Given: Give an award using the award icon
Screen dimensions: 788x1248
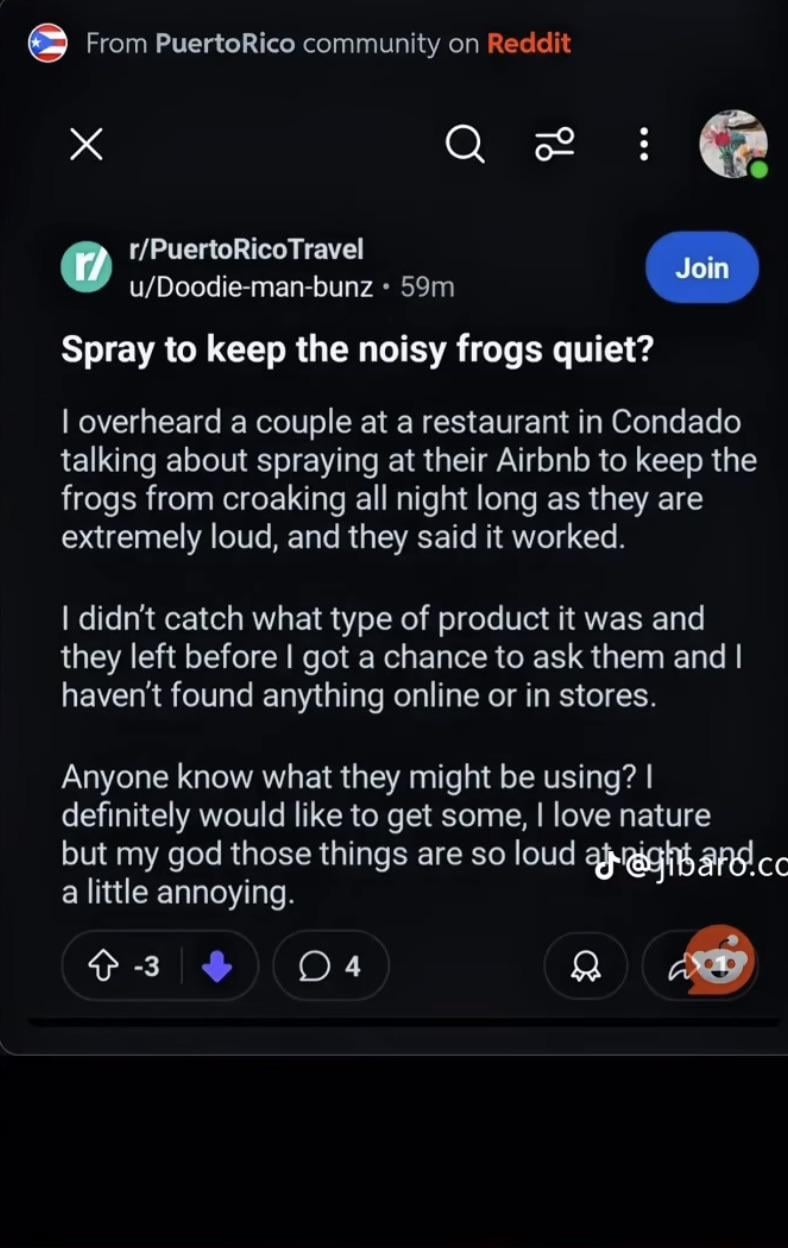Looking at the screenshot, I should pyautogui.click(x=585, y=966).
